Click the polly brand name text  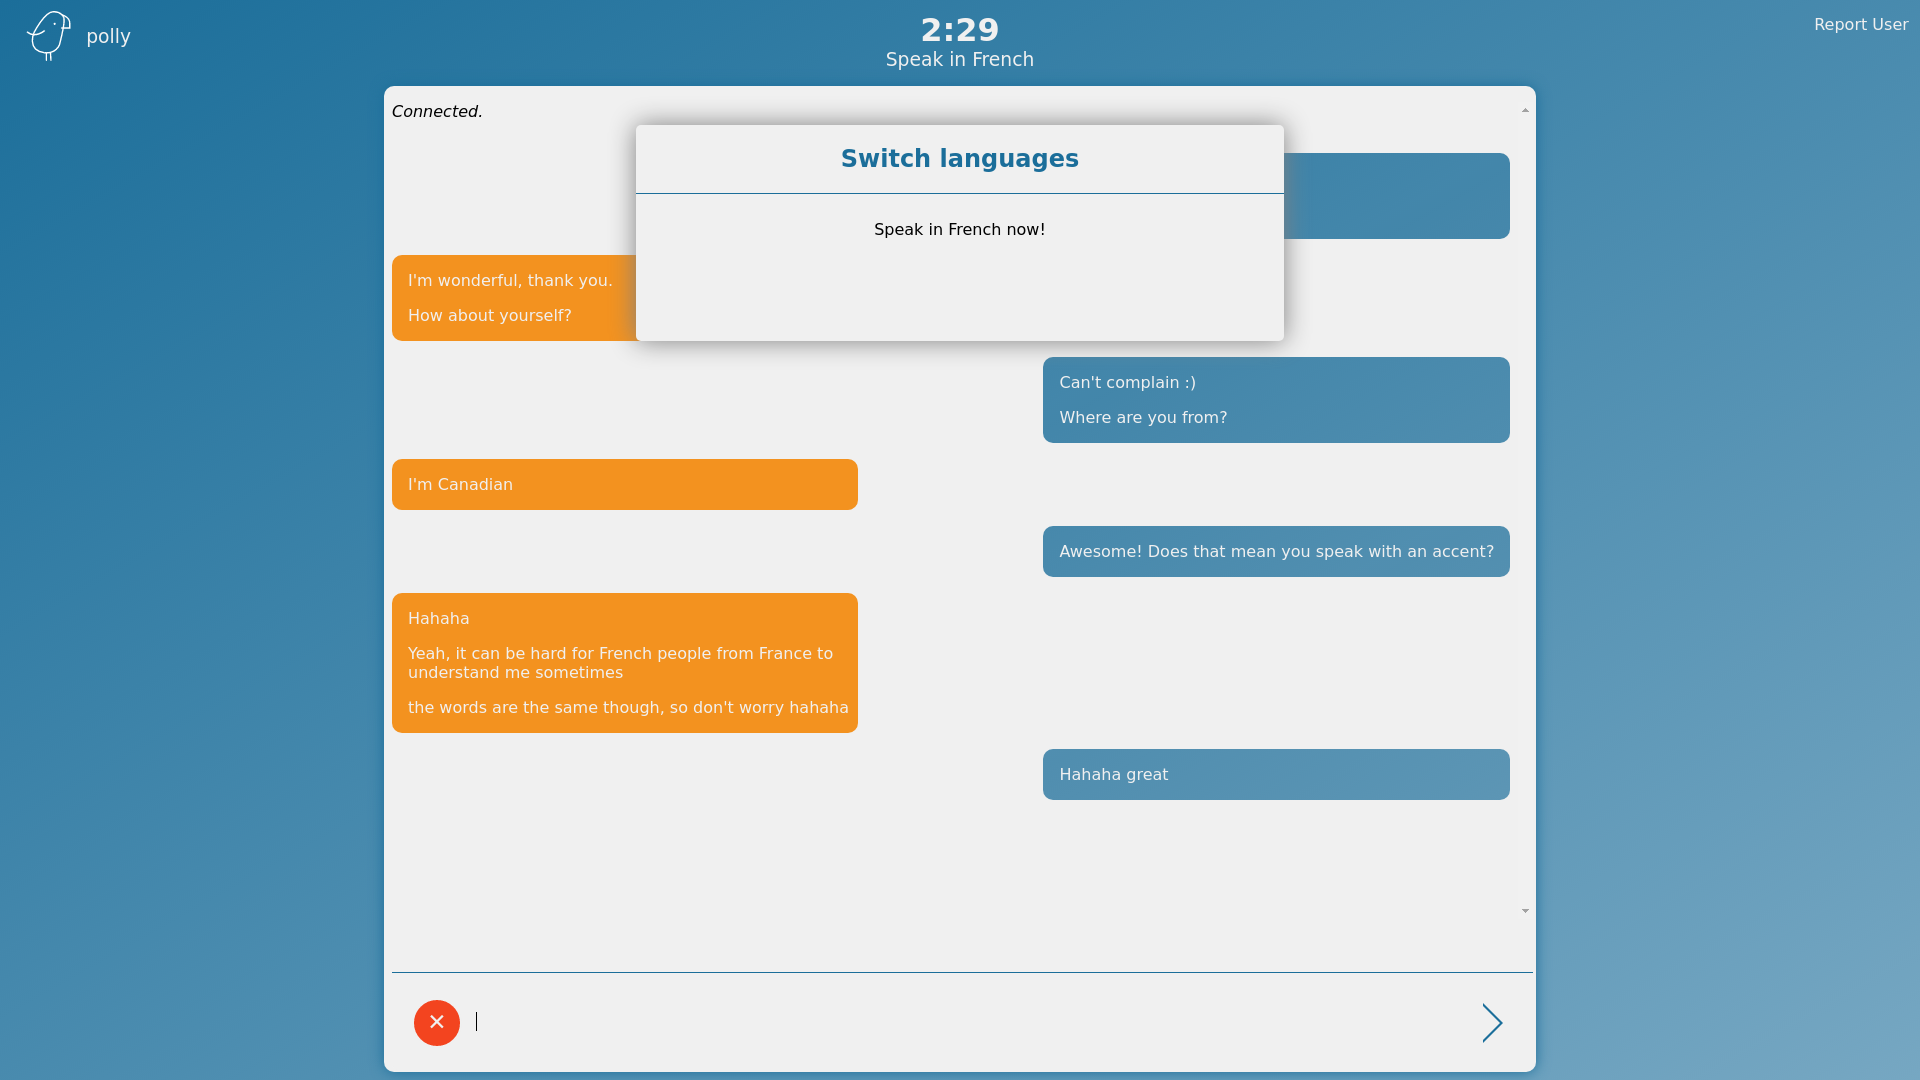pyautogui.click(x=108, y=37)
